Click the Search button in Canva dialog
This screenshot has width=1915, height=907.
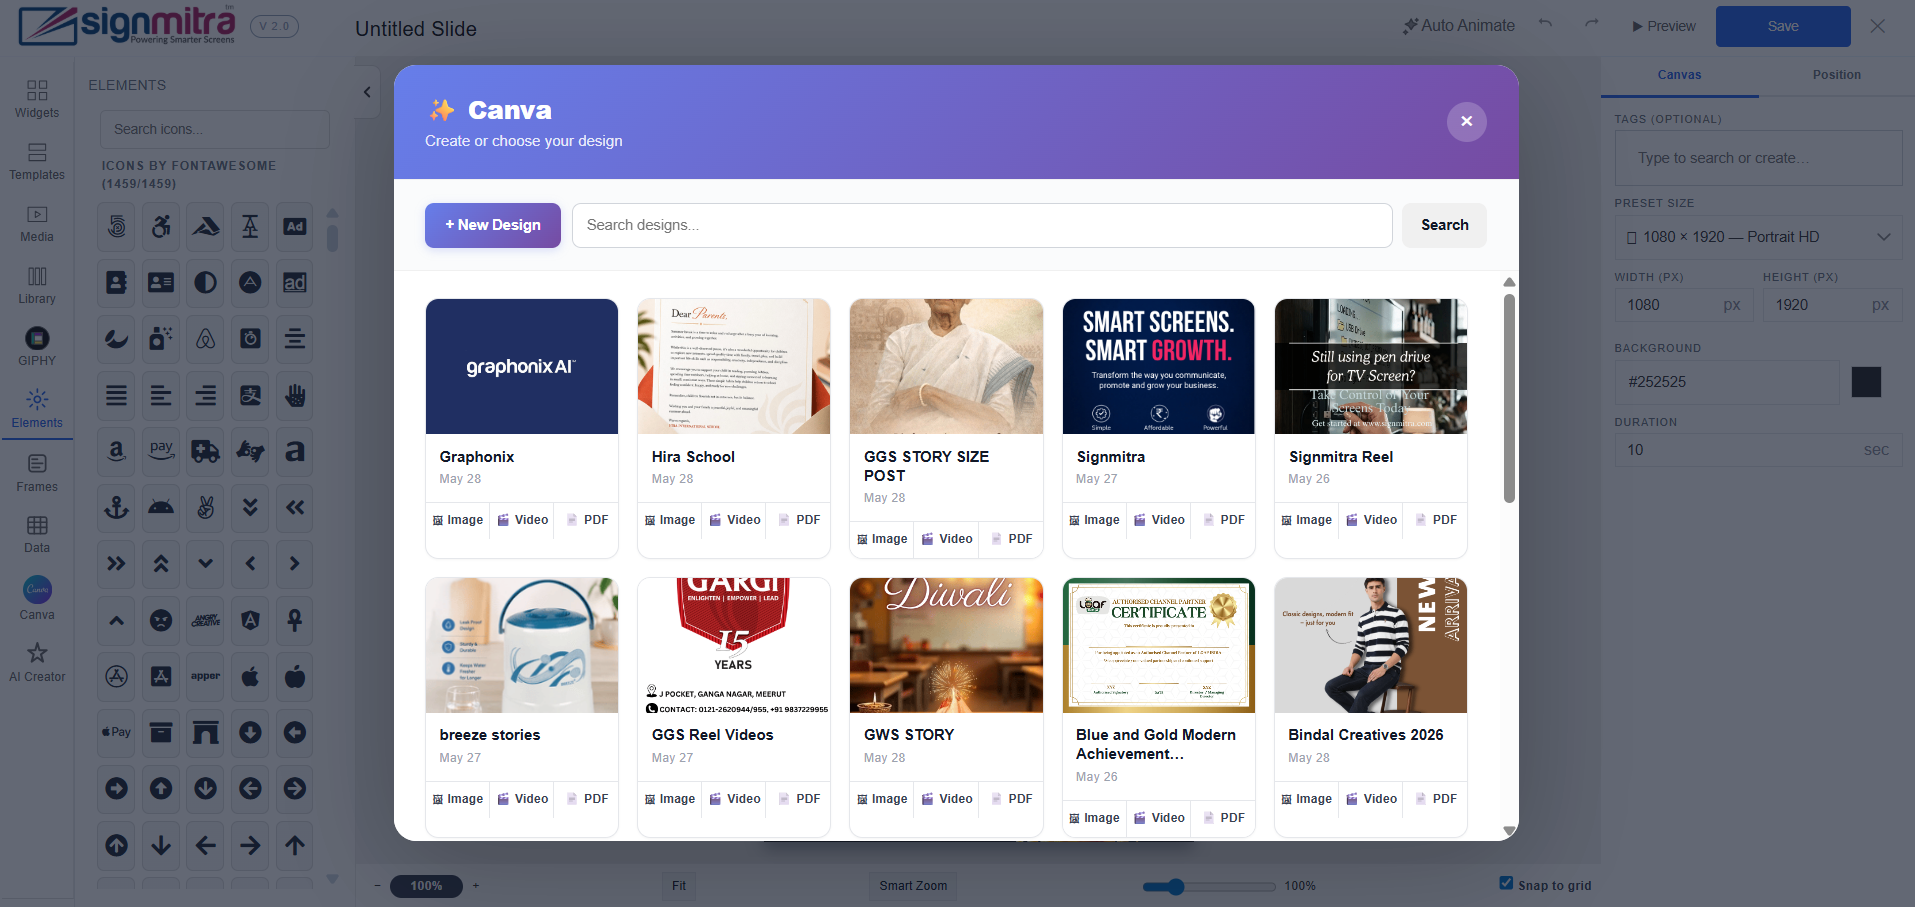[x=1444, y=225]
